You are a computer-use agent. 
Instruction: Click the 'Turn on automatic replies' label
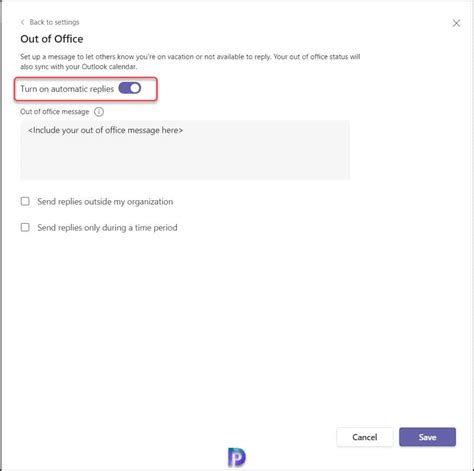(x=67, y=89)
